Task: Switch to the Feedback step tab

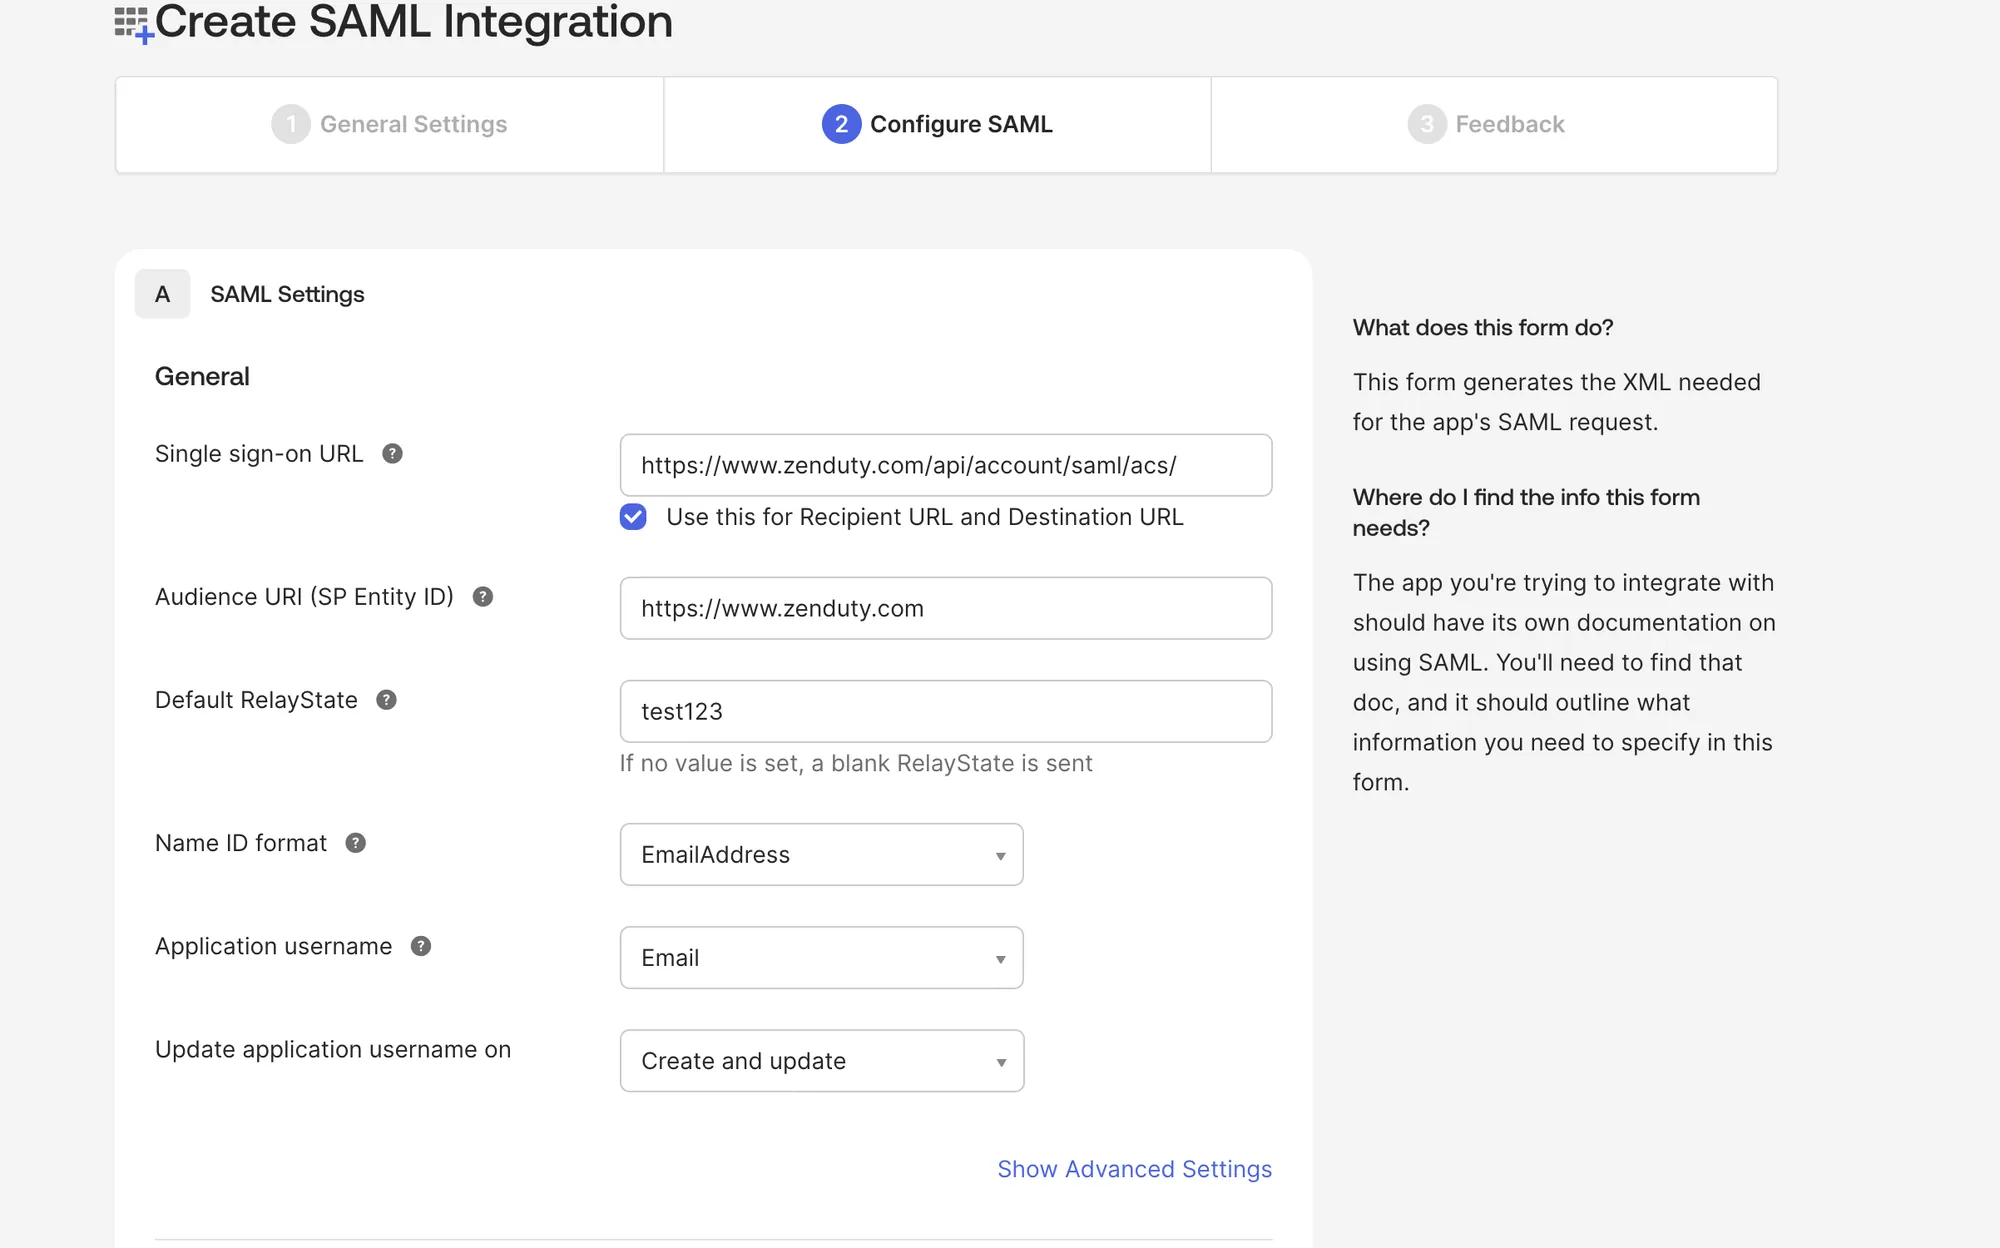Action: (1509, 124)
